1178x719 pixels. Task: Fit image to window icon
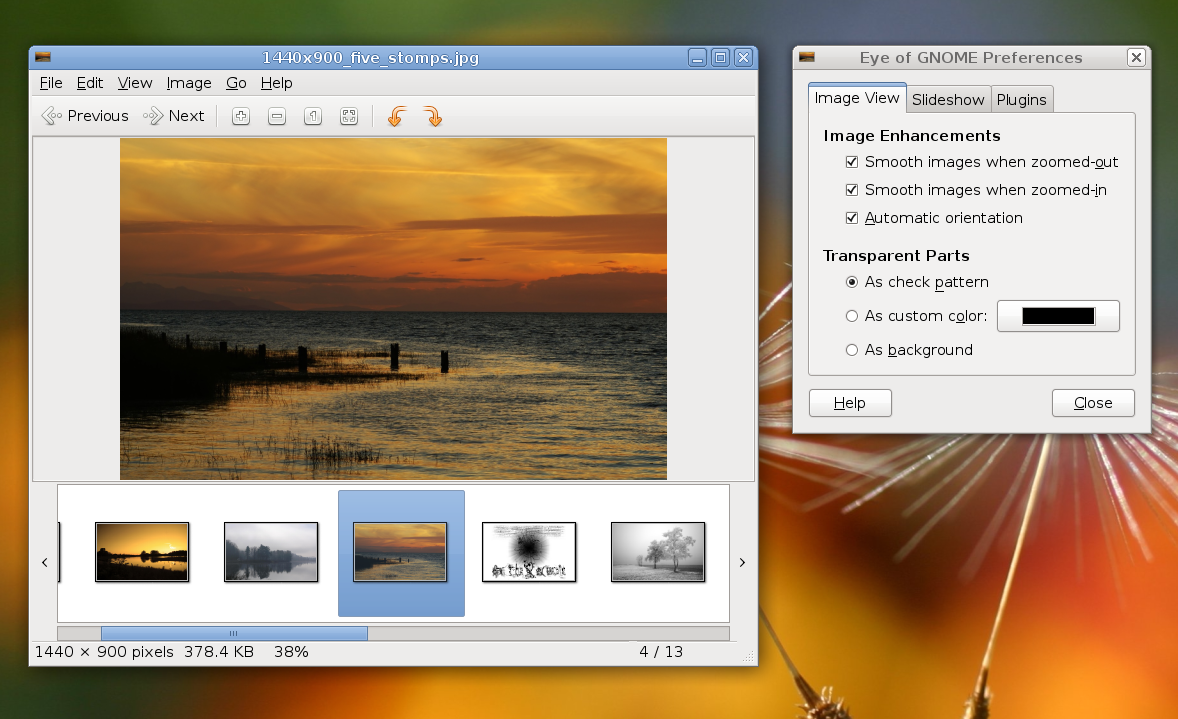349,116
